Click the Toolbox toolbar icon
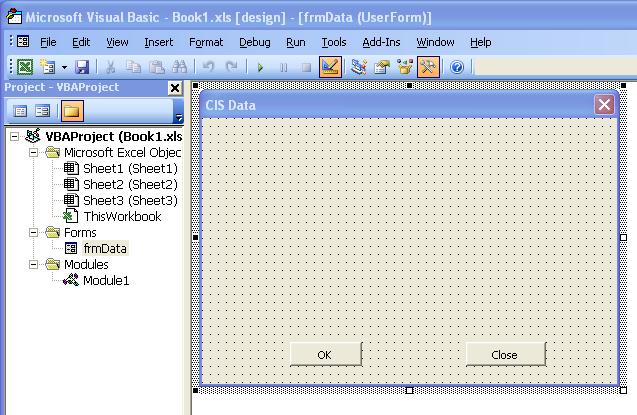 (x=429, y=67)
